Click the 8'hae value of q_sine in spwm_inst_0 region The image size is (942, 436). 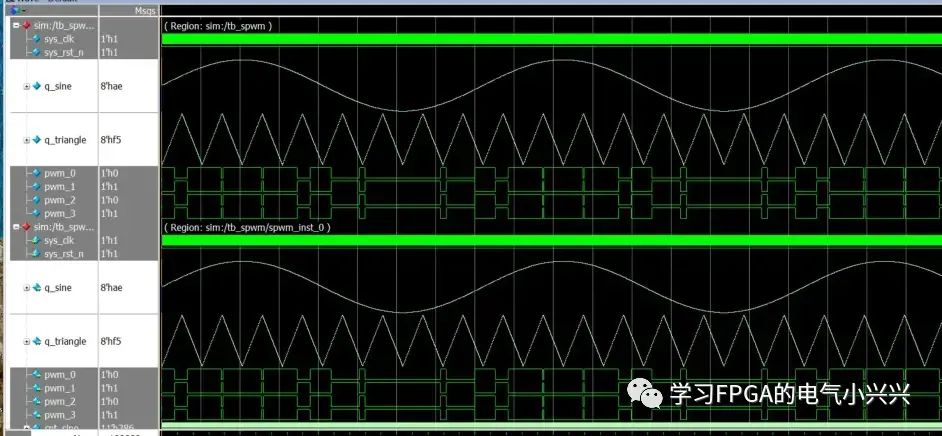111,288
